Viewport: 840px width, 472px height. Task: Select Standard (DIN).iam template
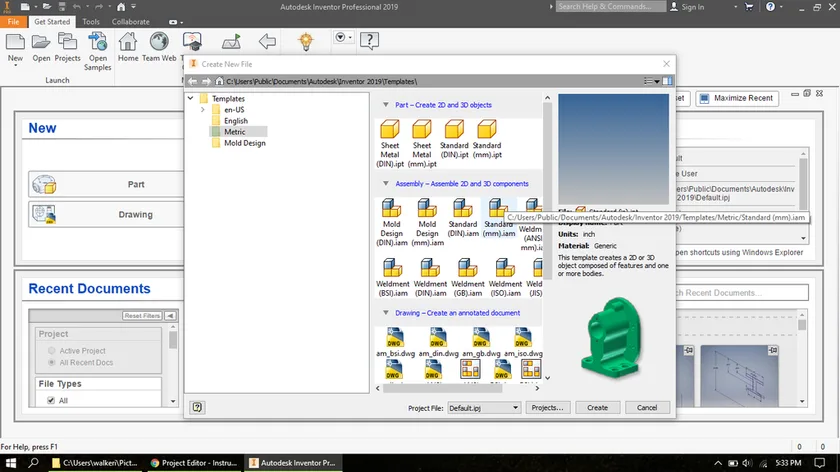coord(462,218)
